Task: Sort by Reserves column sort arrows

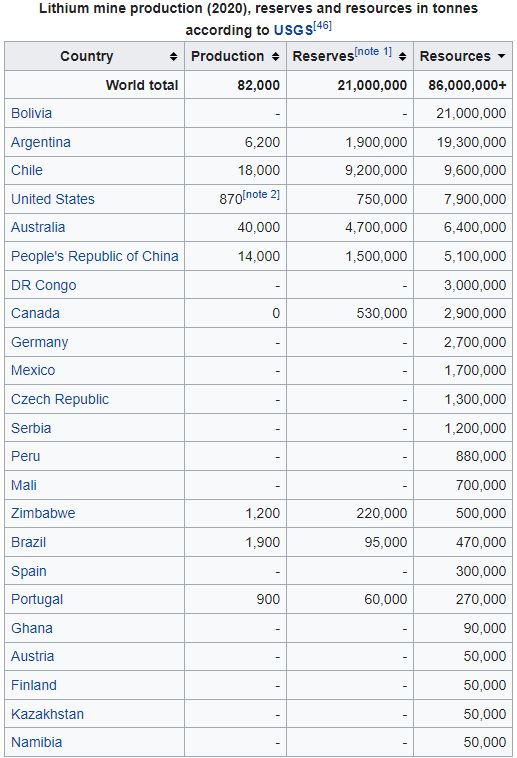Action: coord(402,57)
